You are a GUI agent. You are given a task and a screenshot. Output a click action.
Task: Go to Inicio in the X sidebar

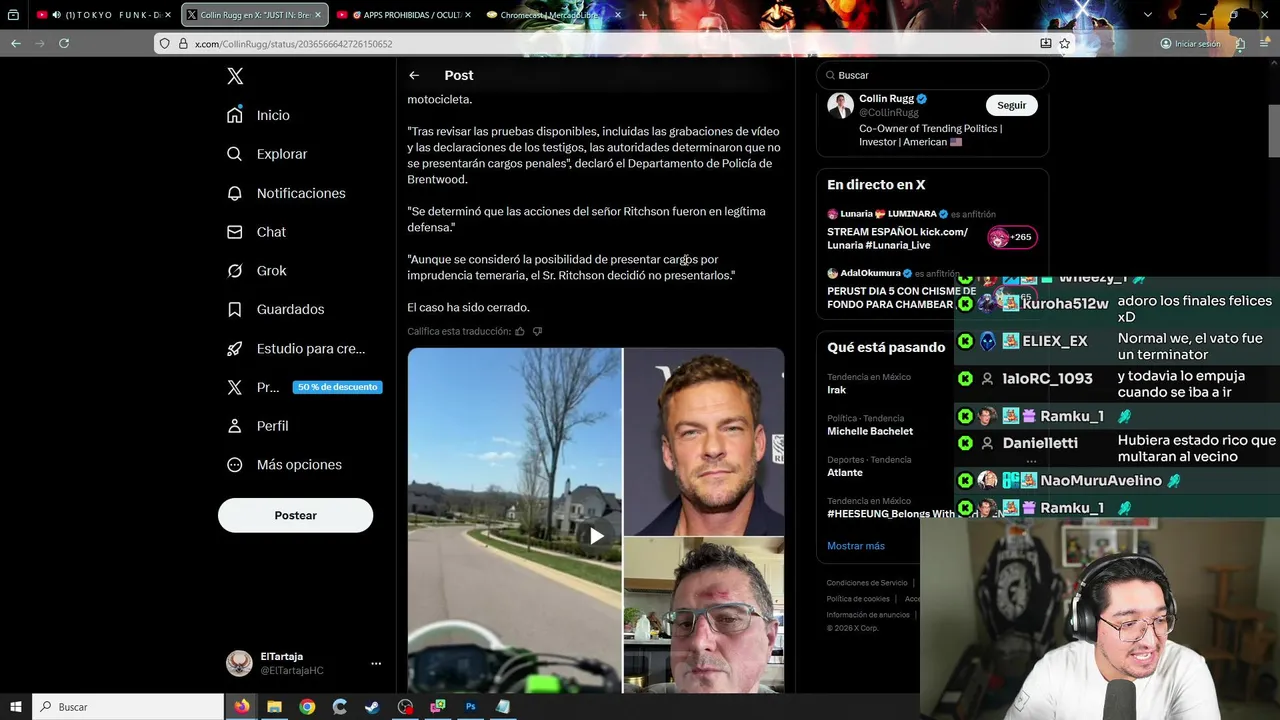(258, 115)
